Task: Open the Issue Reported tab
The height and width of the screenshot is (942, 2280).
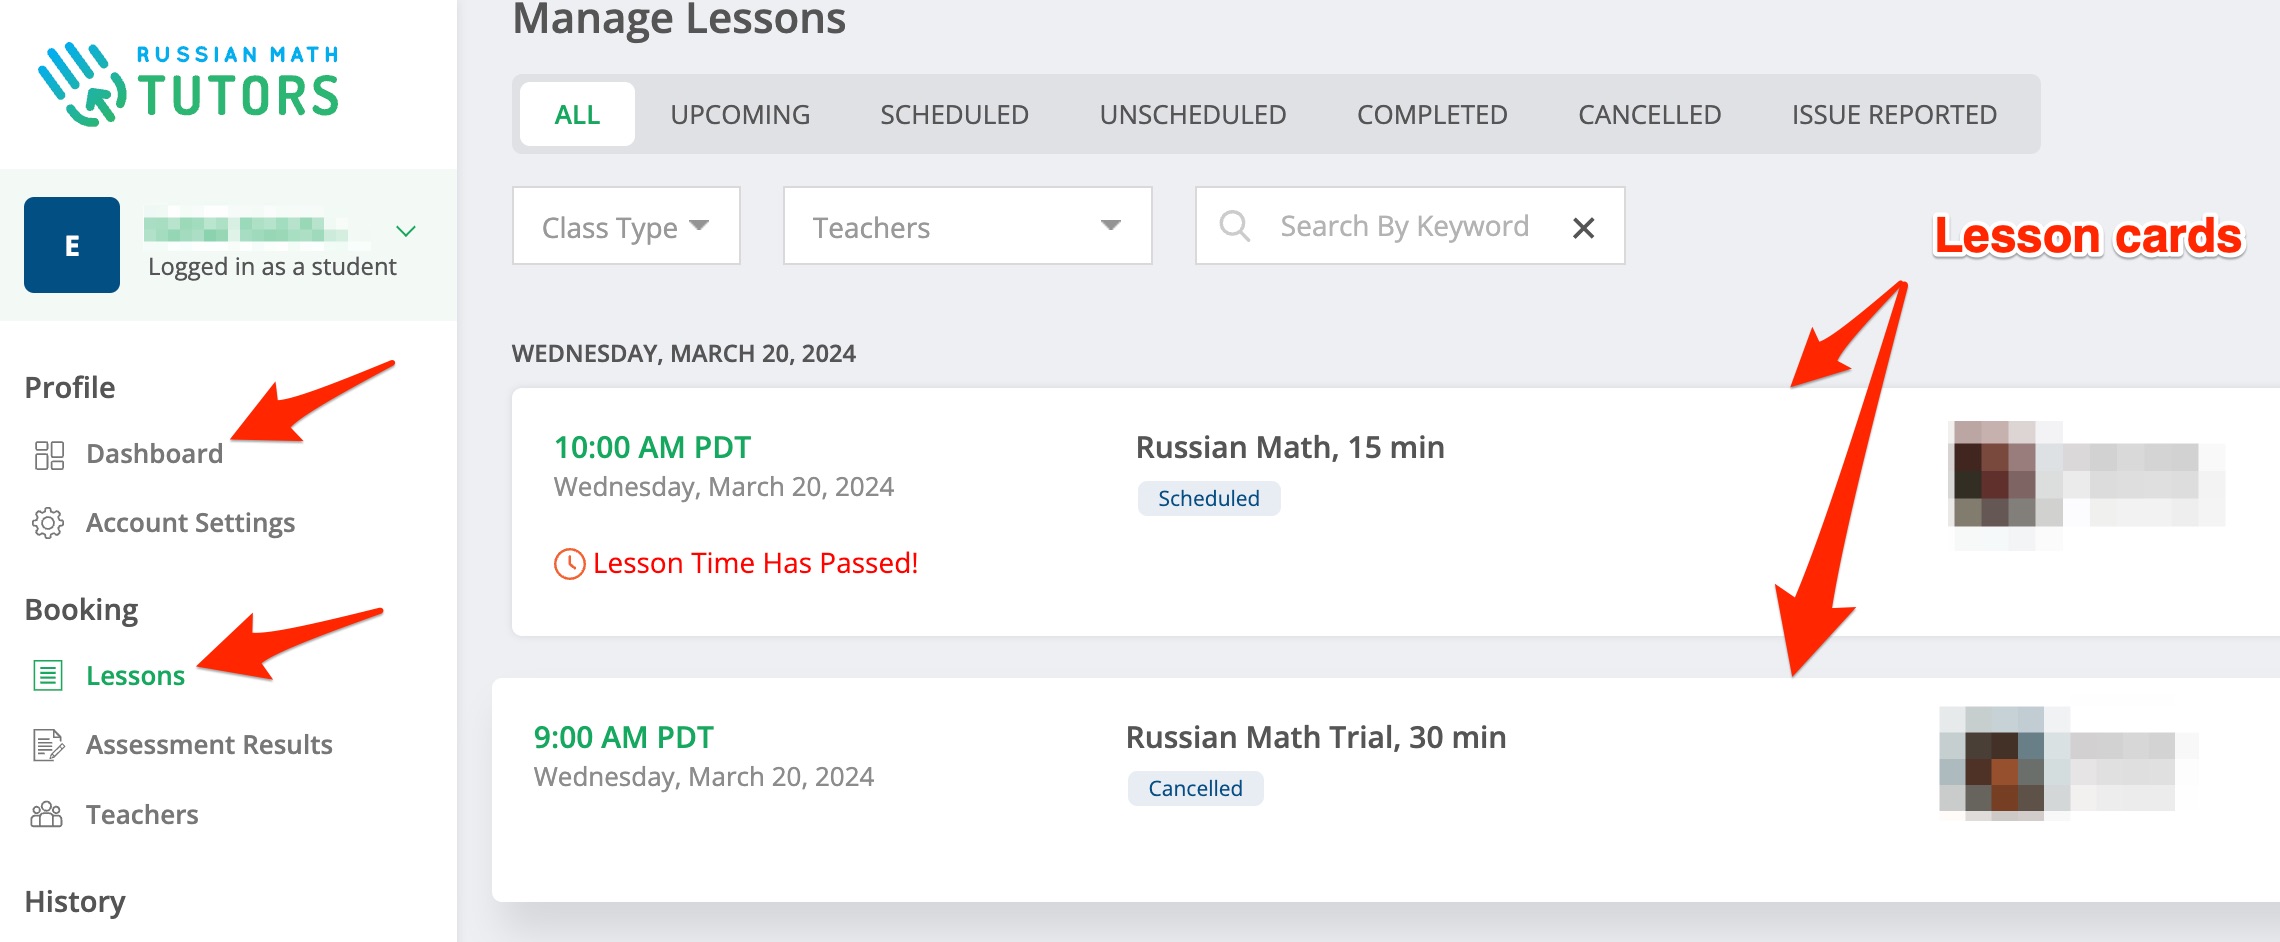Action: pyautogui.click(x=1894, y=115)
